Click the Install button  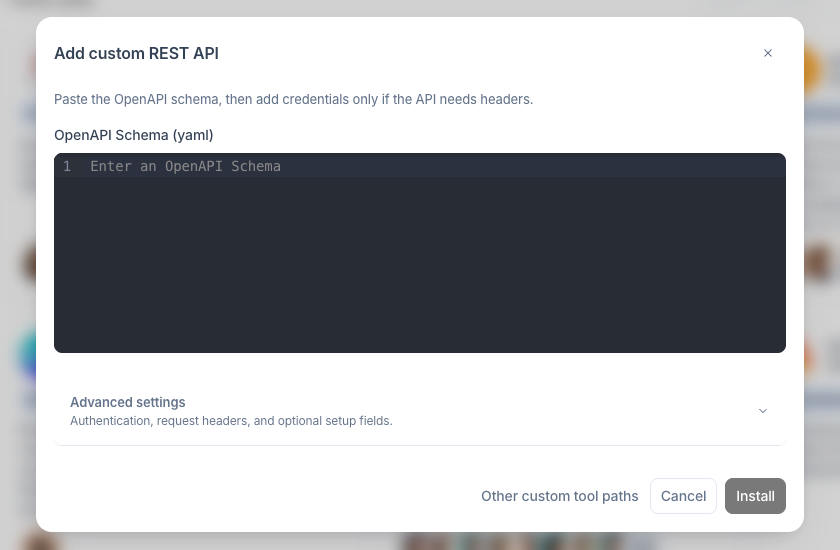755,496
